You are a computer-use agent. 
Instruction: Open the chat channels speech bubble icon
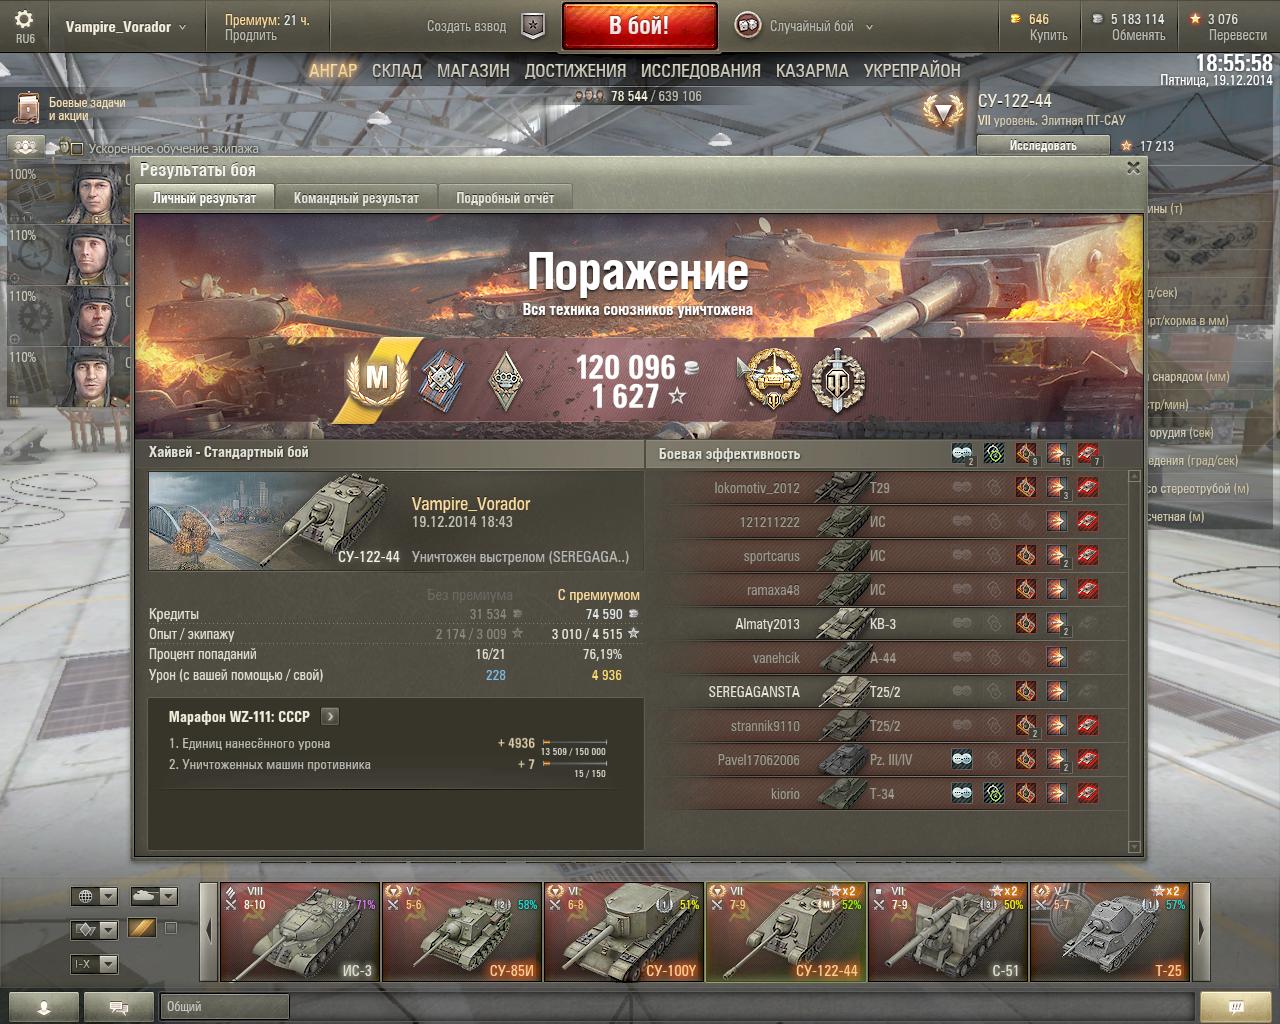[x=118, y=1007]
